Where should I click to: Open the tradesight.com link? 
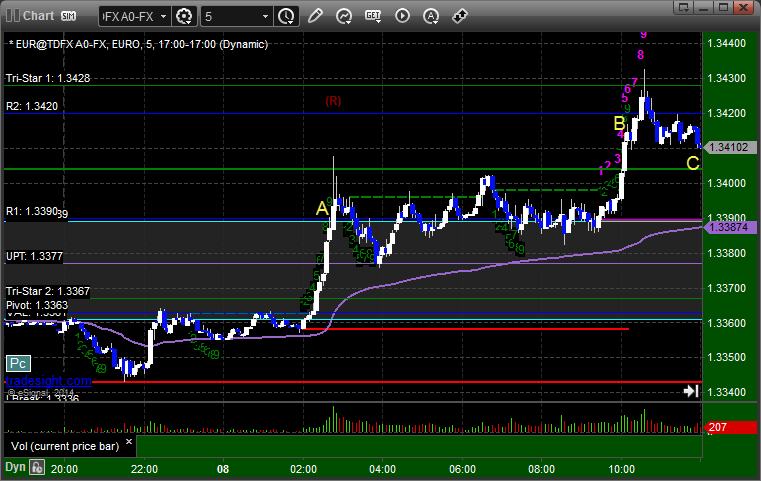tap(48, 381)
